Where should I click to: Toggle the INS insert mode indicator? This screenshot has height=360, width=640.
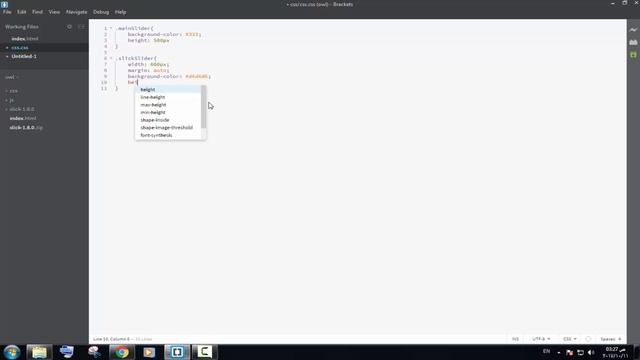click(515, 339)
